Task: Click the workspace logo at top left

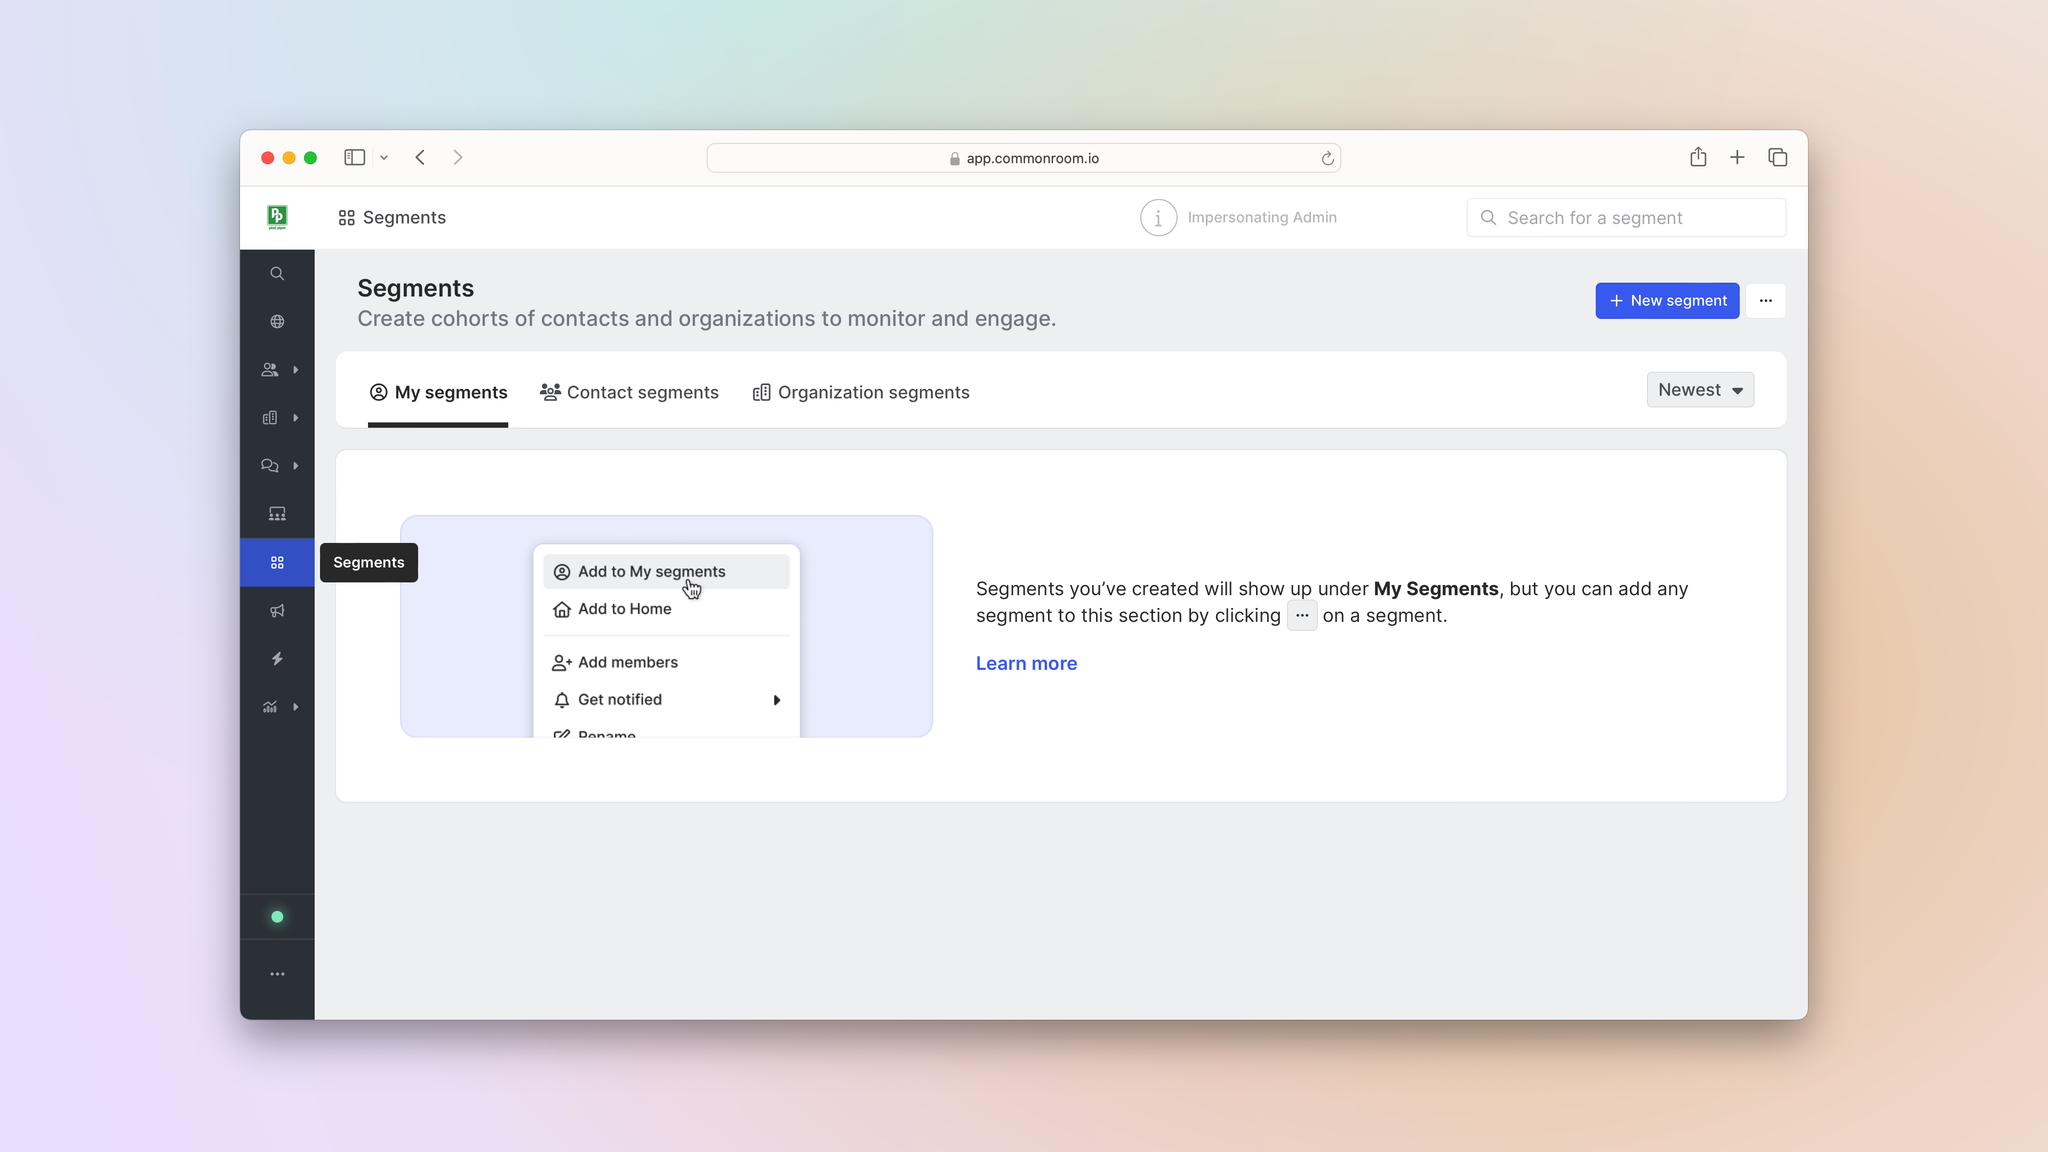Action: click(x=277, y=217)
